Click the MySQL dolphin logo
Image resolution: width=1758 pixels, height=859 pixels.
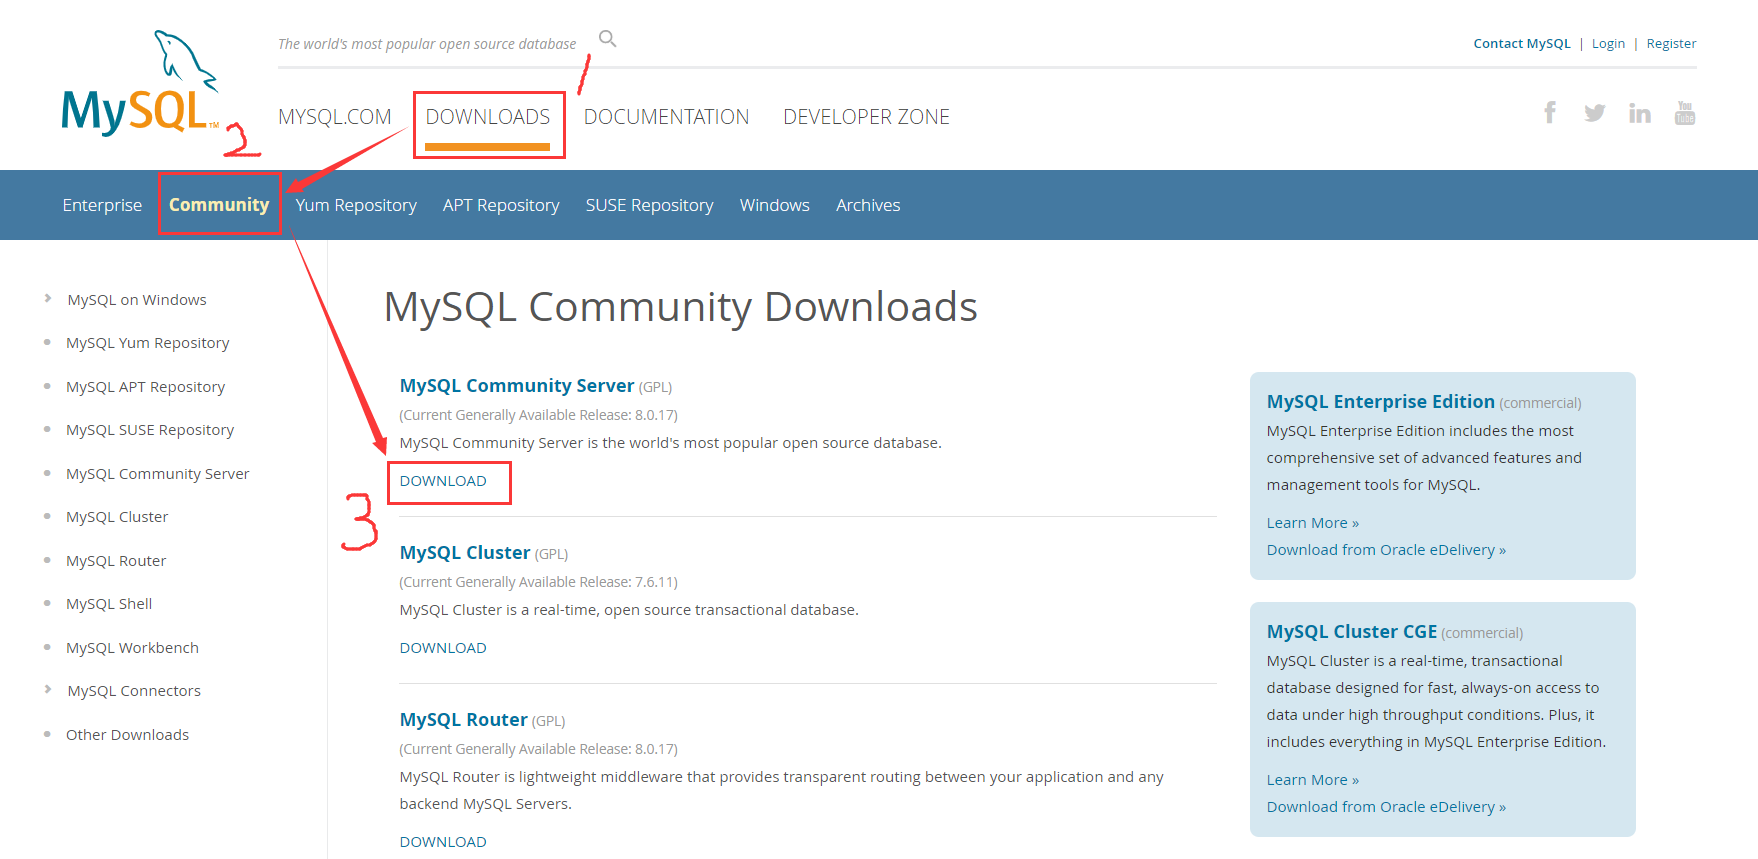[x=140, y=84]
